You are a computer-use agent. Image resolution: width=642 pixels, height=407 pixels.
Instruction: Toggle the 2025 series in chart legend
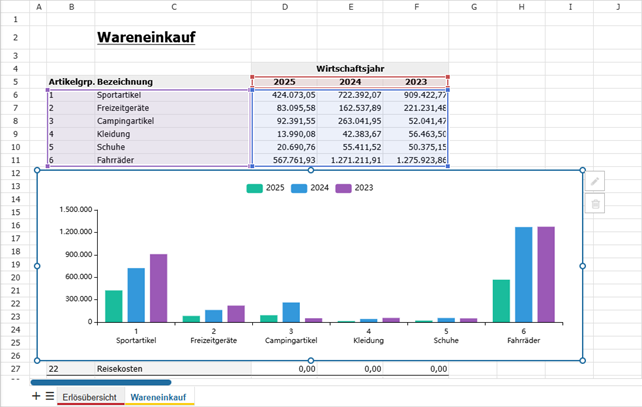pos(265,188)
